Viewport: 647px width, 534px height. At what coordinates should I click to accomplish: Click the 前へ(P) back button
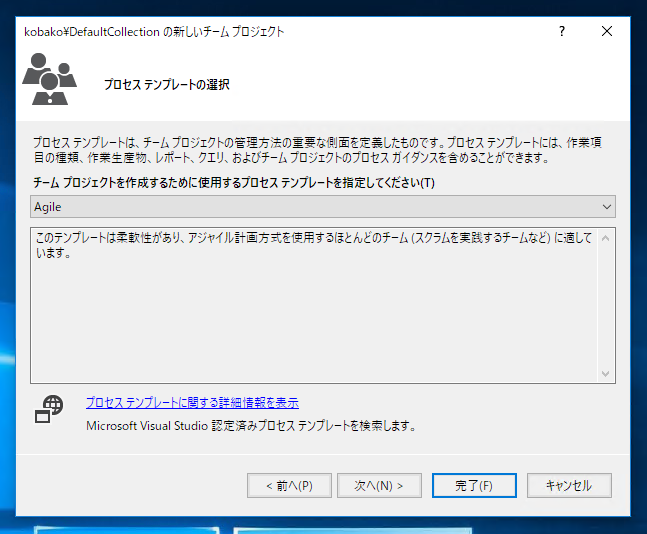pyautogui.click(x=289, y=486)
